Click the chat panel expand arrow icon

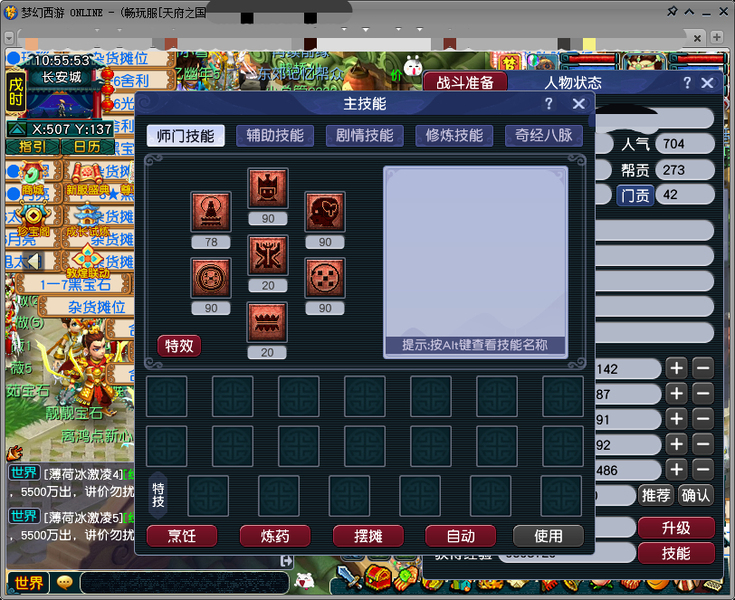[x=286, y=561]
